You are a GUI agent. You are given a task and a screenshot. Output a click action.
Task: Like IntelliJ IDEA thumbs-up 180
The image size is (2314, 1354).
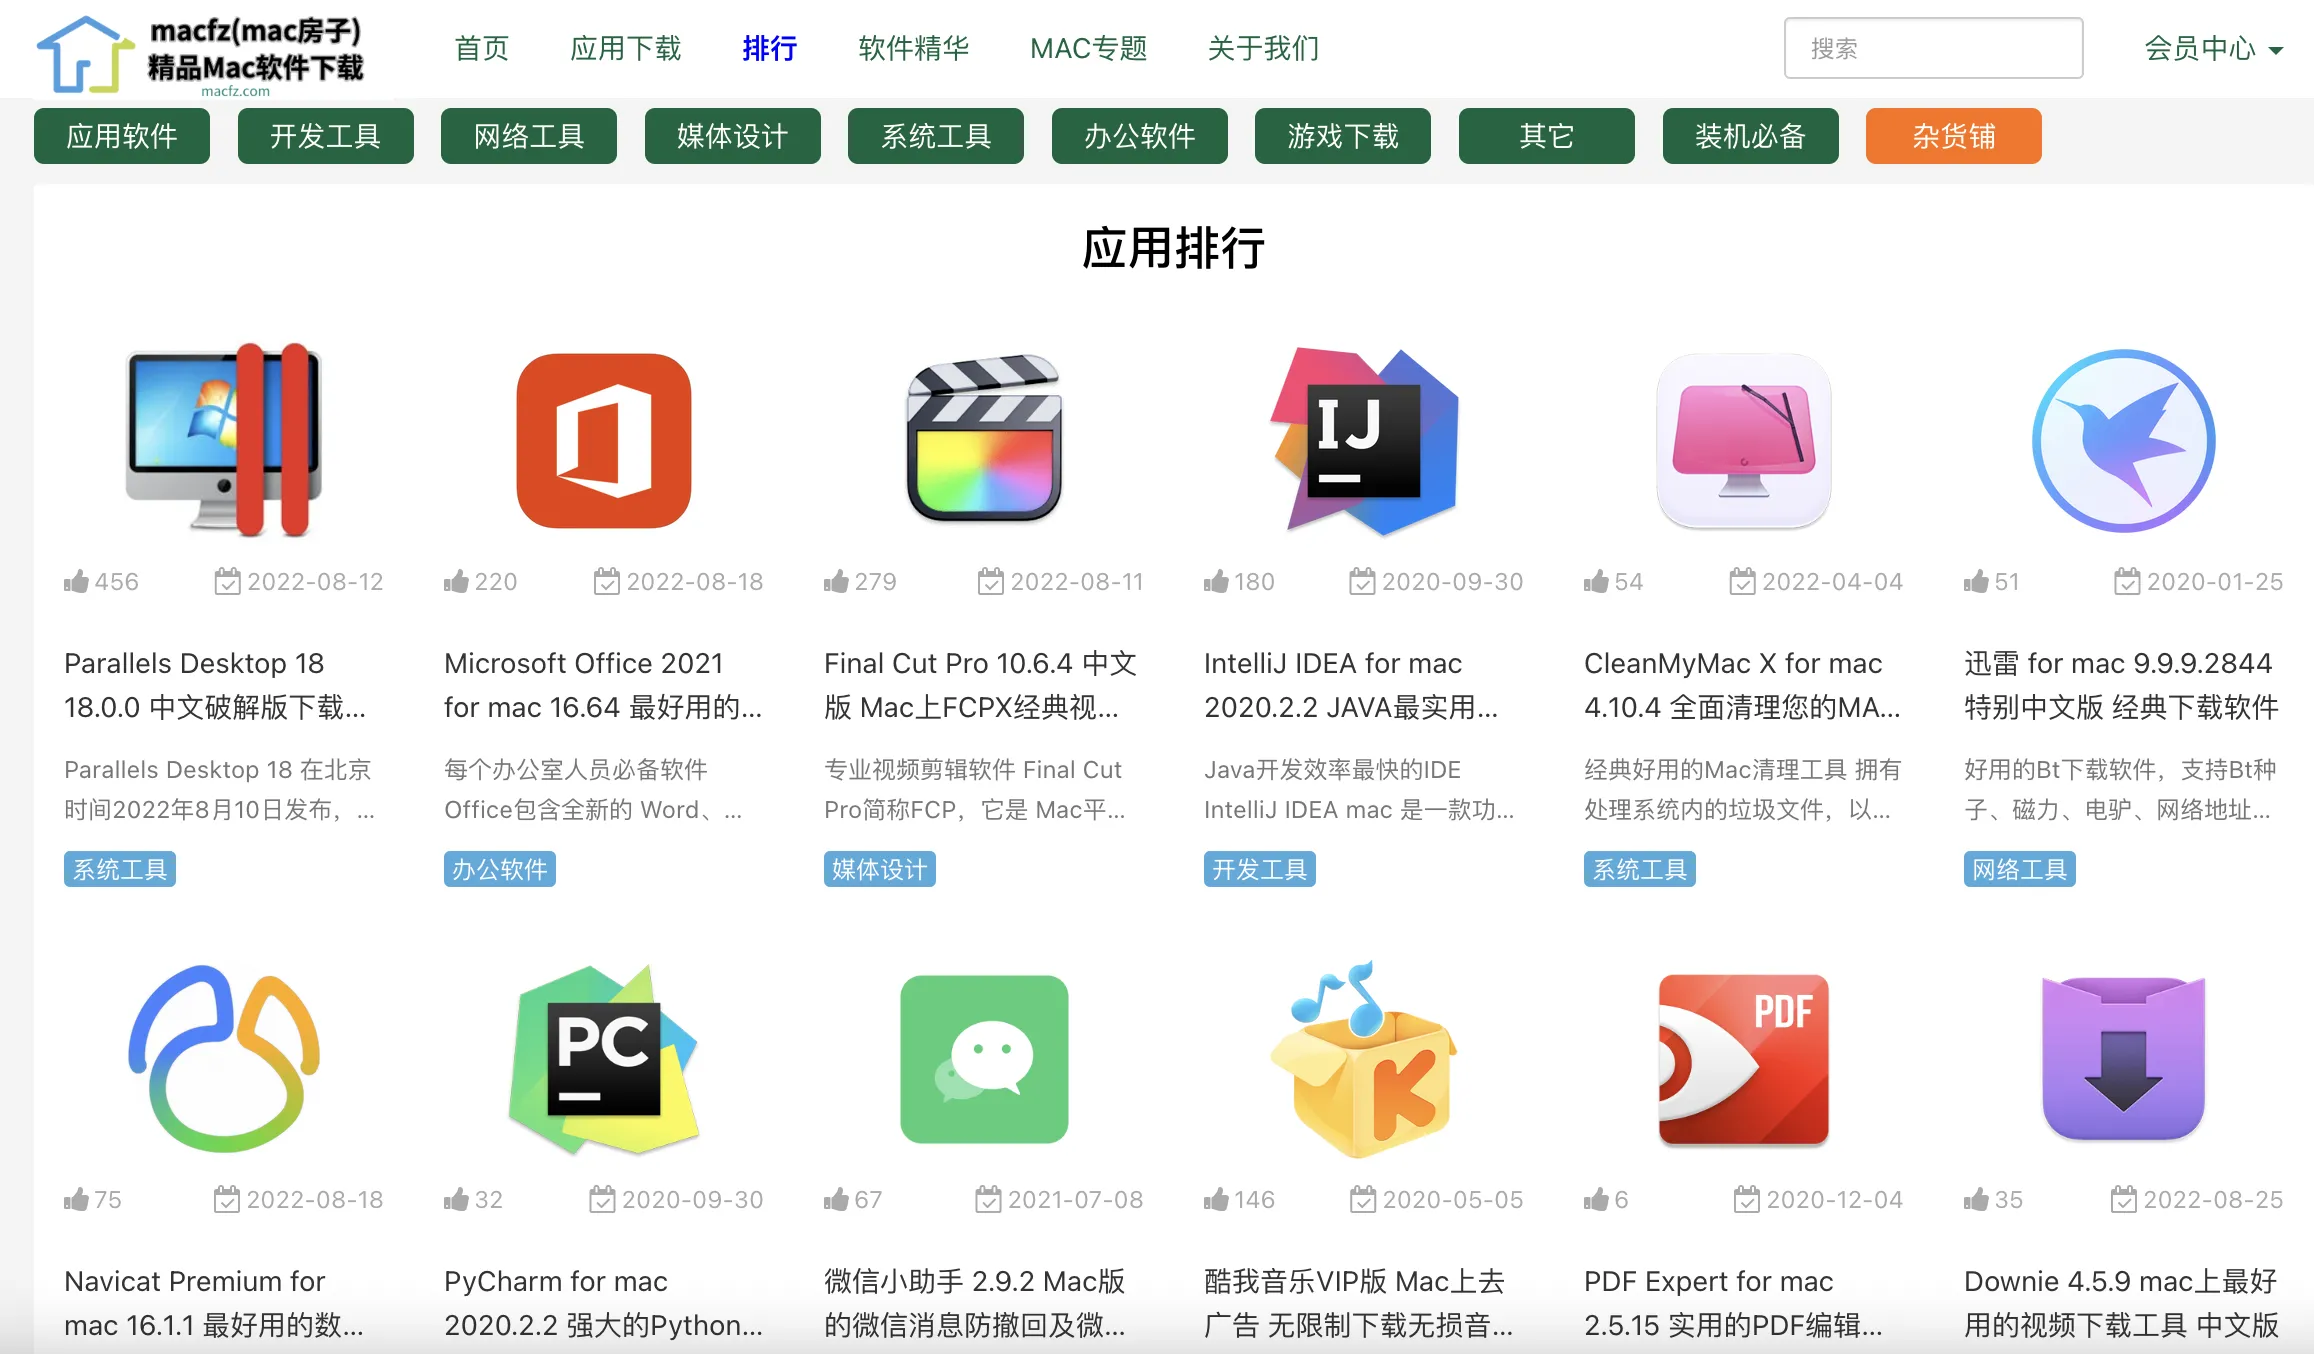click(1240, 581)
